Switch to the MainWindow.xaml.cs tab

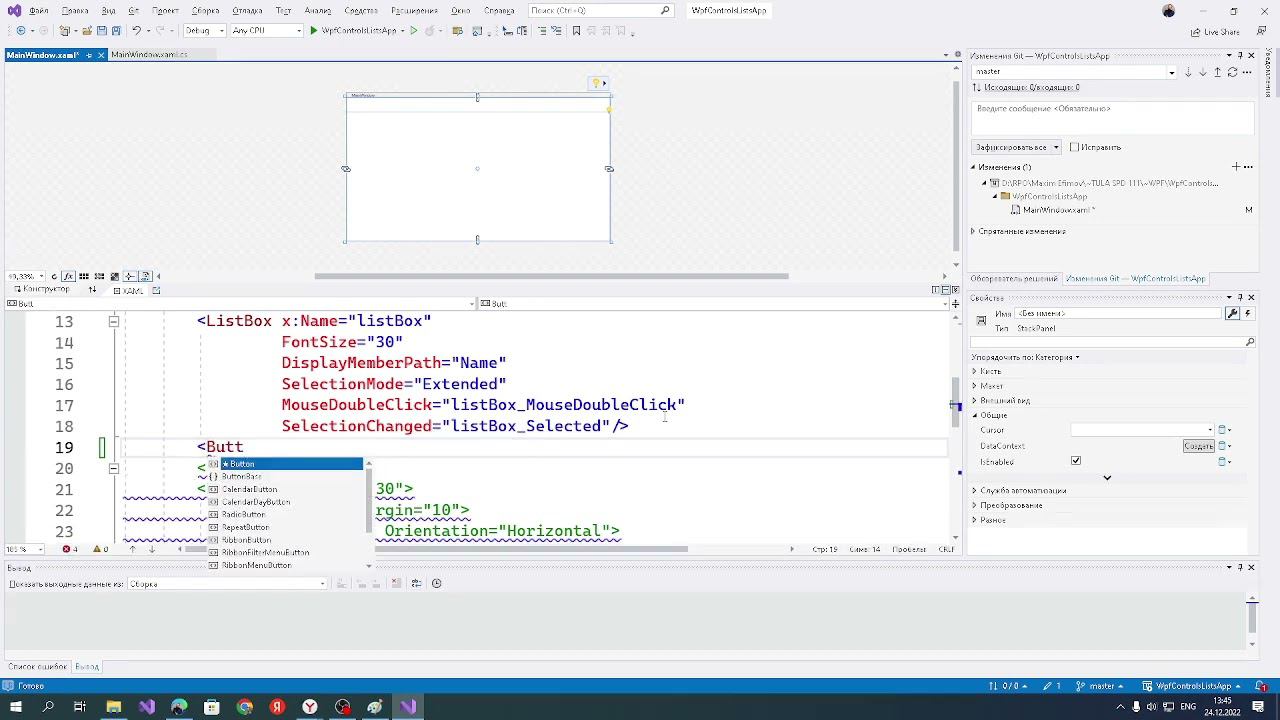click(149, 55)
